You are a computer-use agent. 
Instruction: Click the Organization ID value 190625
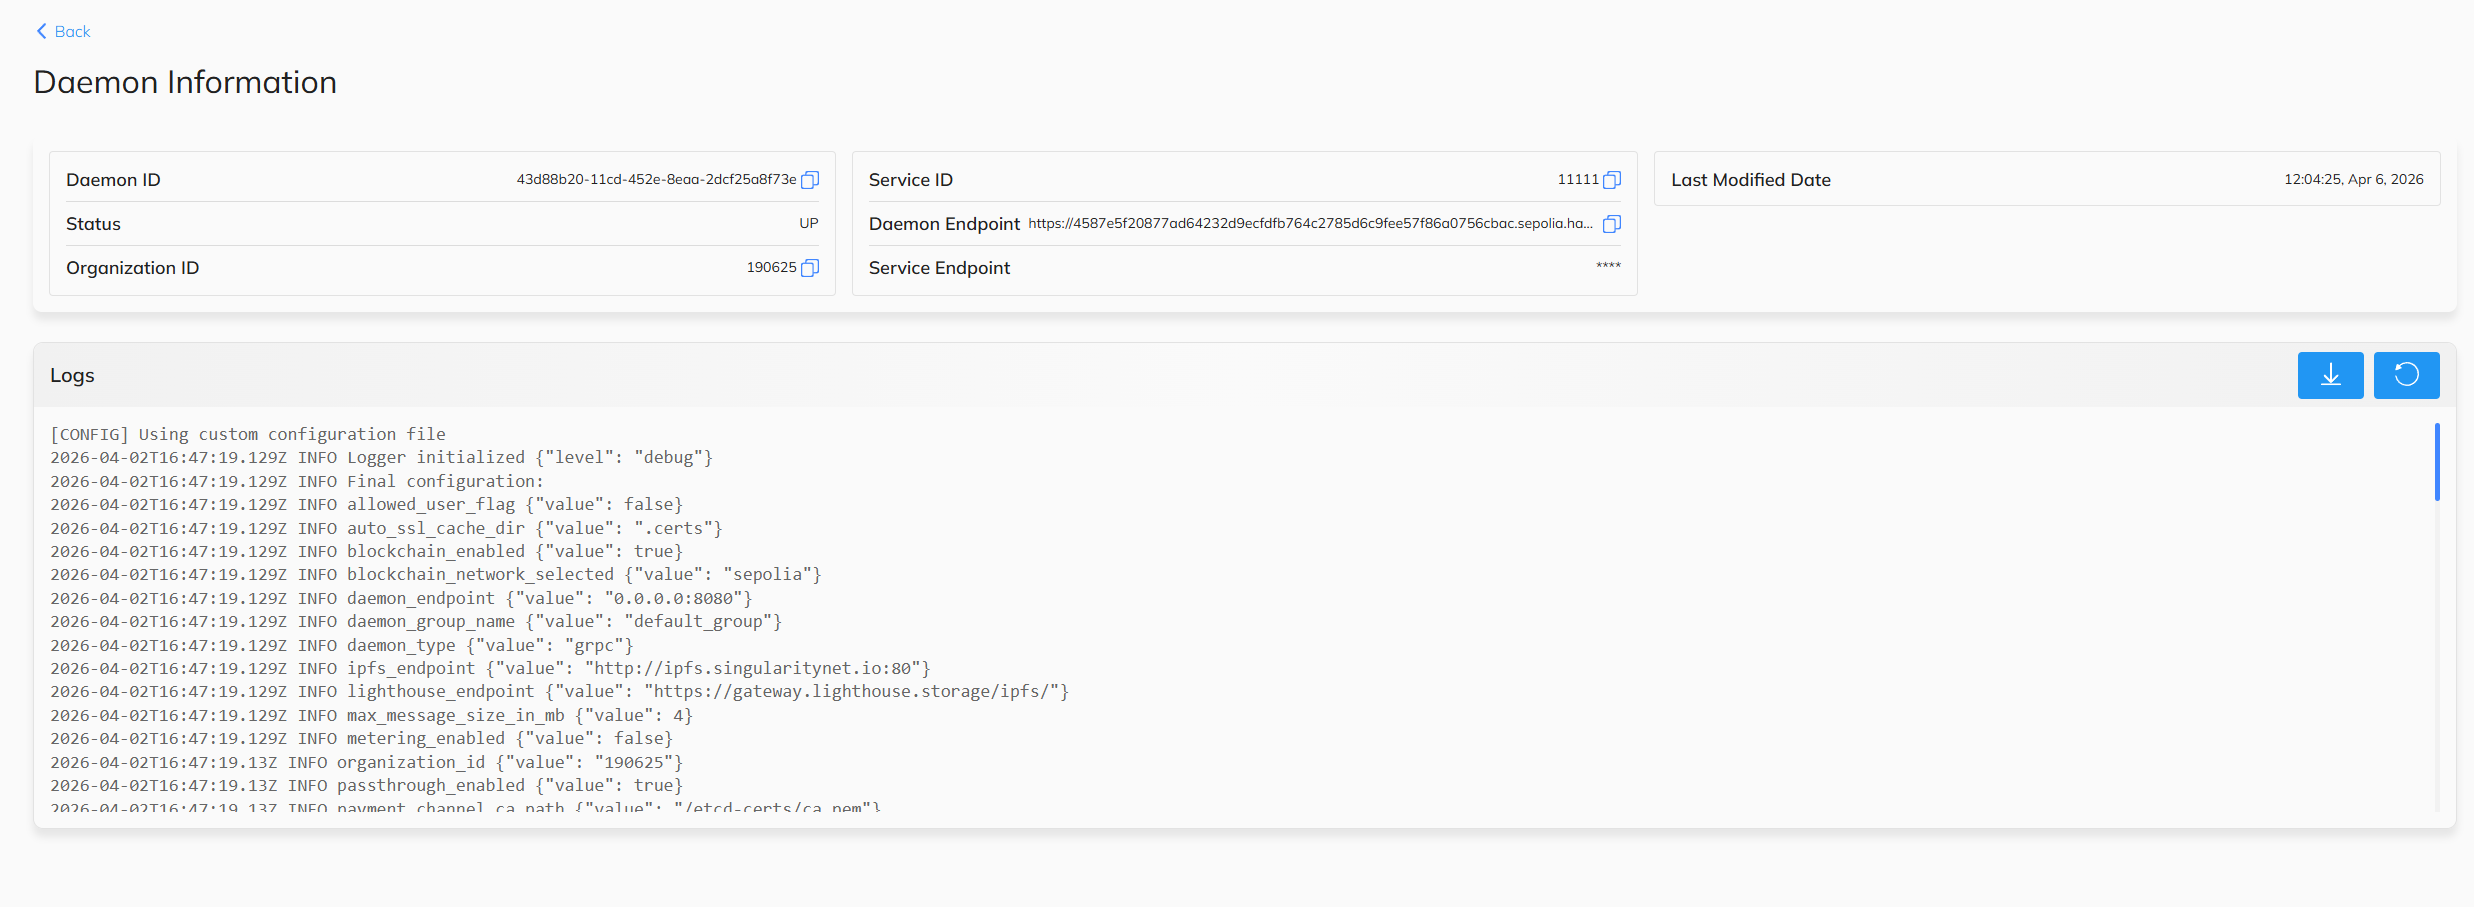(770, 267)
